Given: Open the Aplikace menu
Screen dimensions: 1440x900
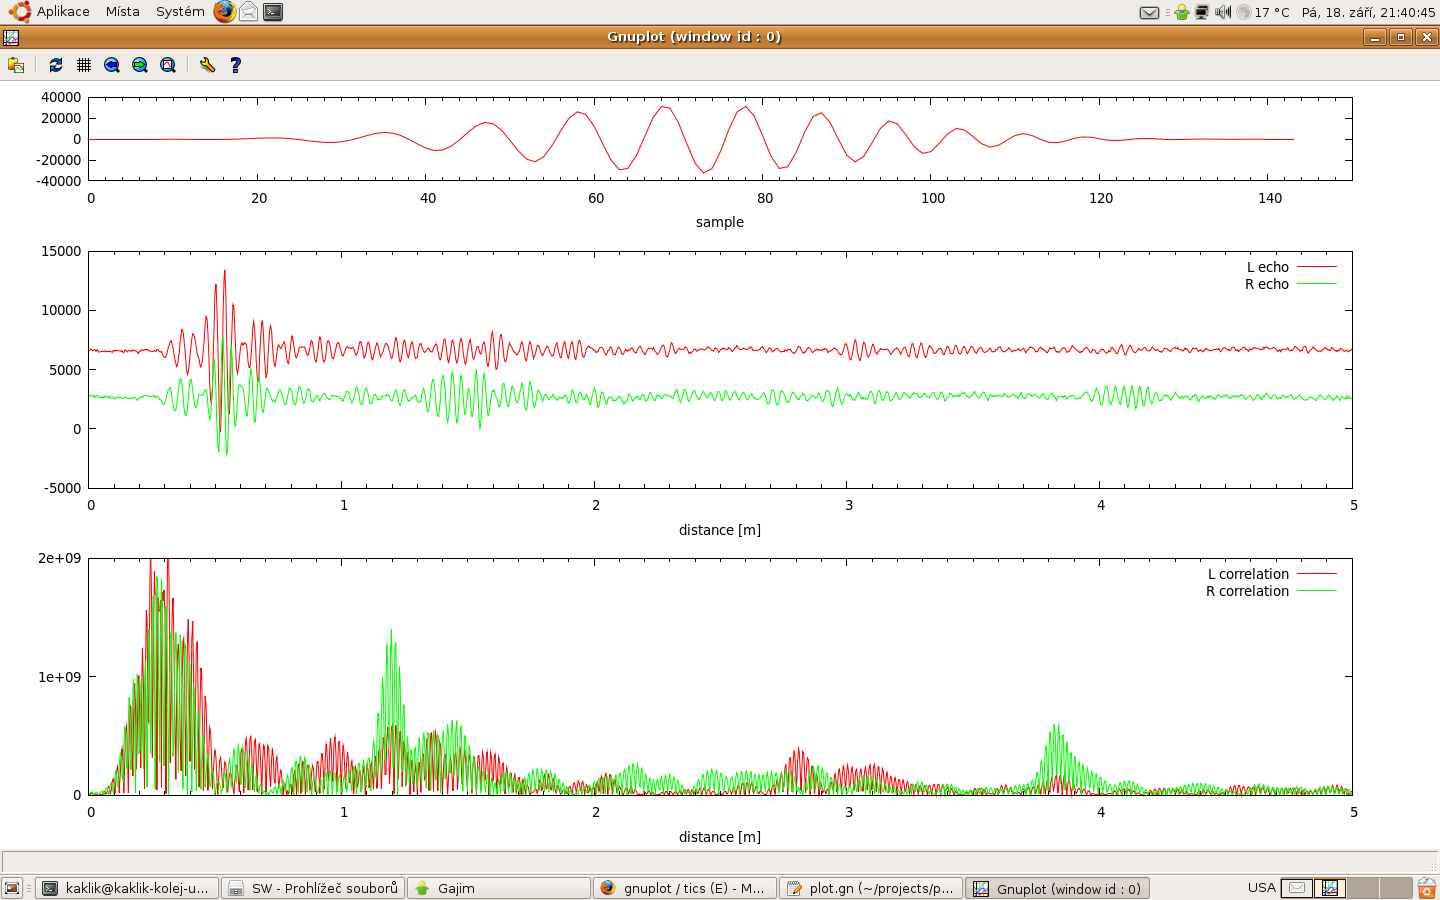Looking at the screenshot, I should pos(62,12).
